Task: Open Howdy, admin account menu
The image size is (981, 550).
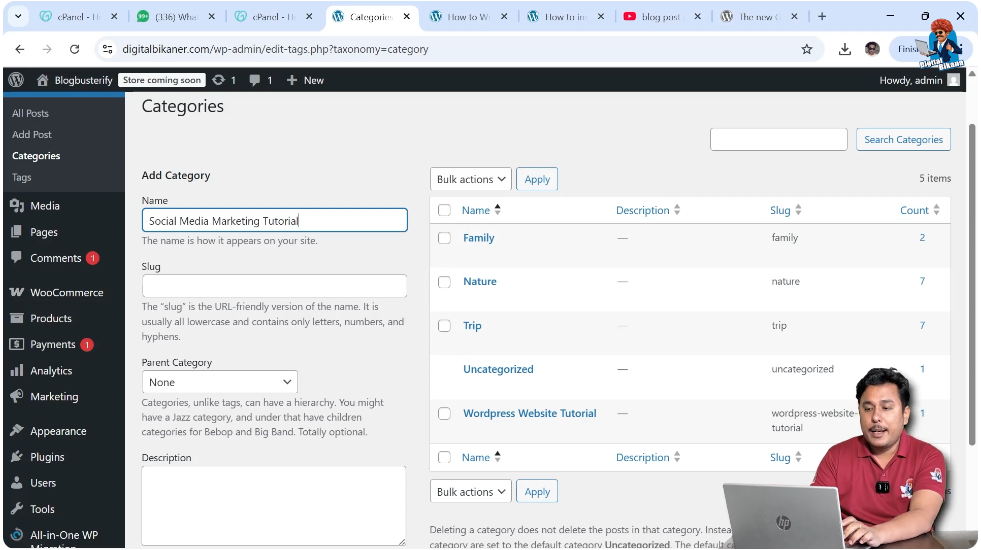Action: [918, 80]
